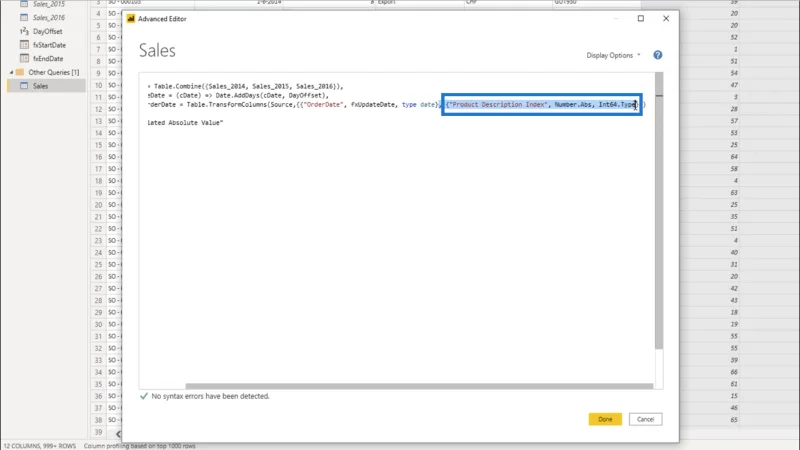The image size is (800, 450).
Task: Click the "Calculated Absolute Value" code line
Action: point(185,123)
